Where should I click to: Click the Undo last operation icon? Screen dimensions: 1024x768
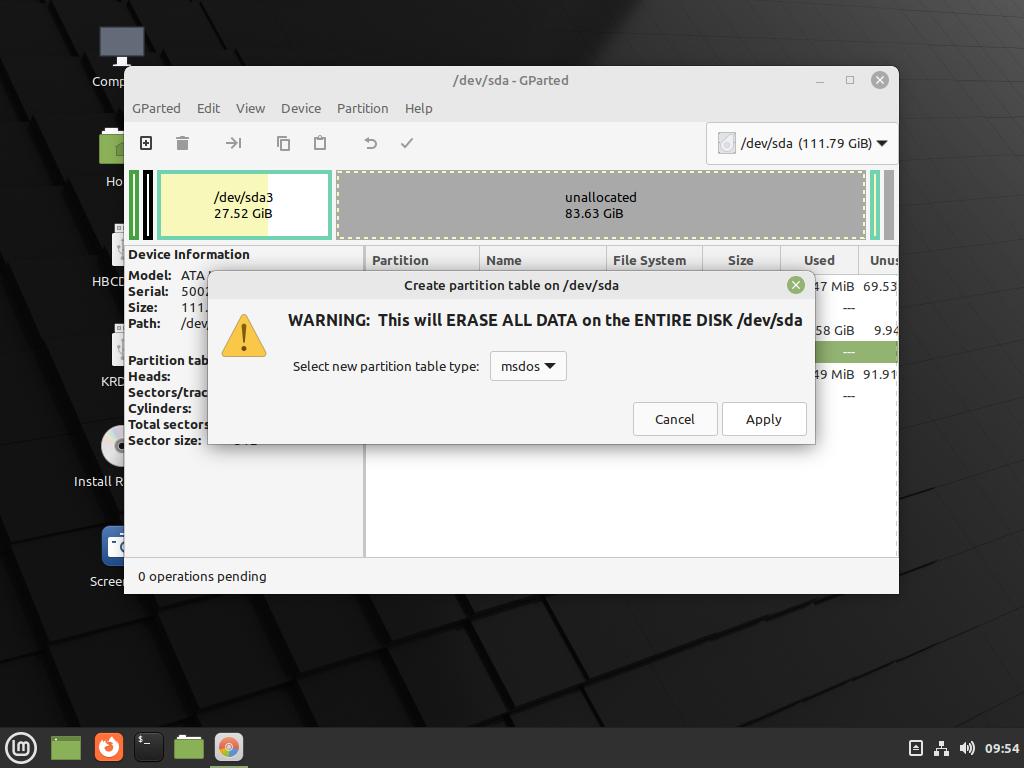pos(370,143)
